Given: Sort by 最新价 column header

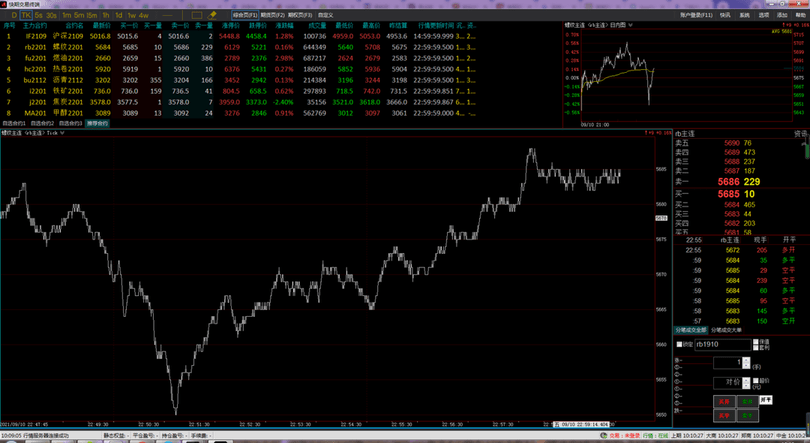Looking at the screenshot, I should (x=101, y=25).
